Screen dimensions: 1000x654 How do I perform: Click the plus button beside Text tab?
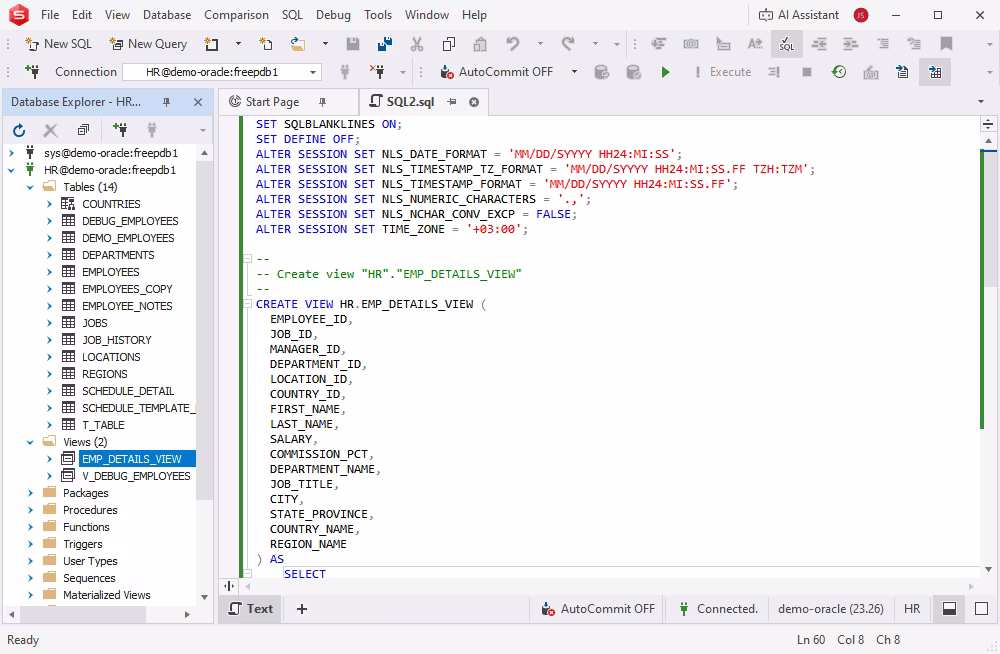click(302, 609)
